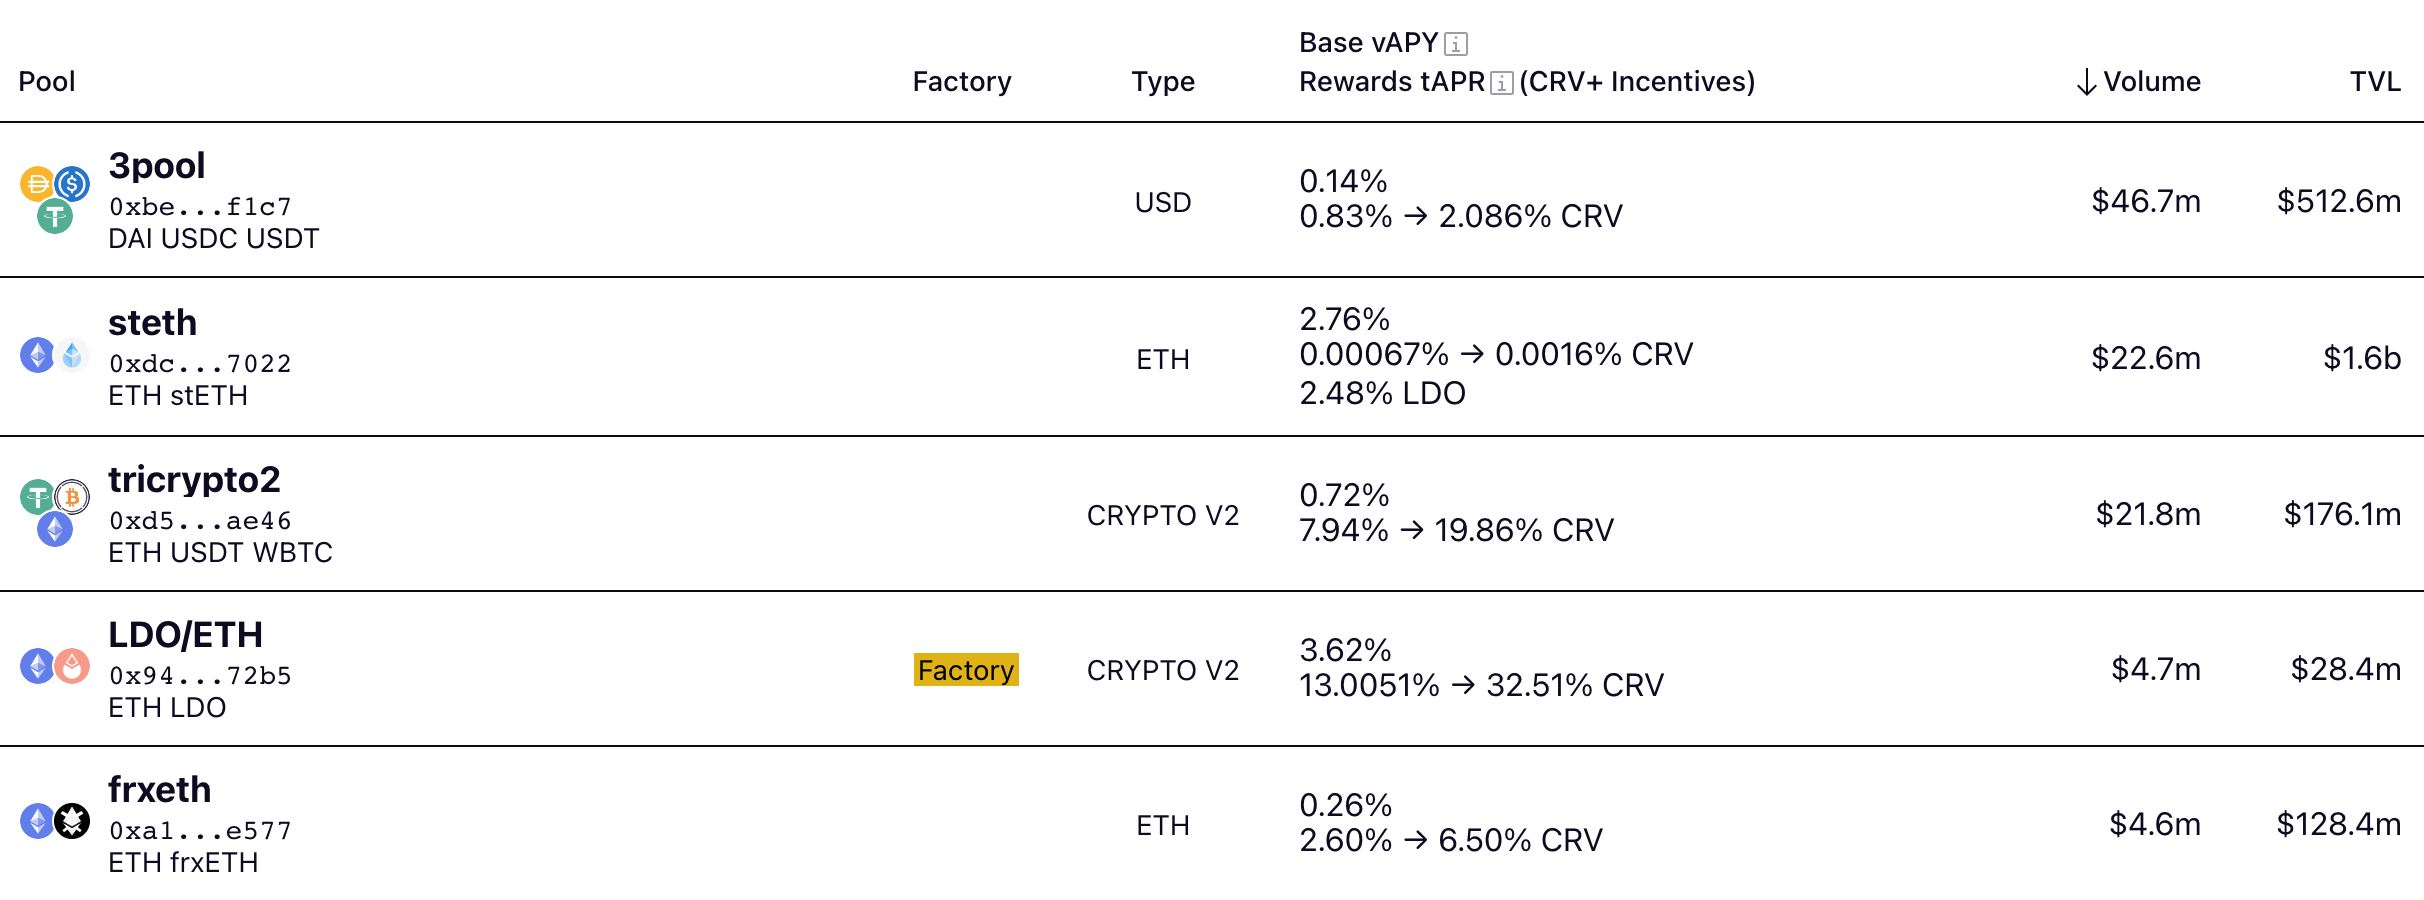Open the Base vAPY info tooltip icon
The image size is (2424, 900).
coord(1455,42)
